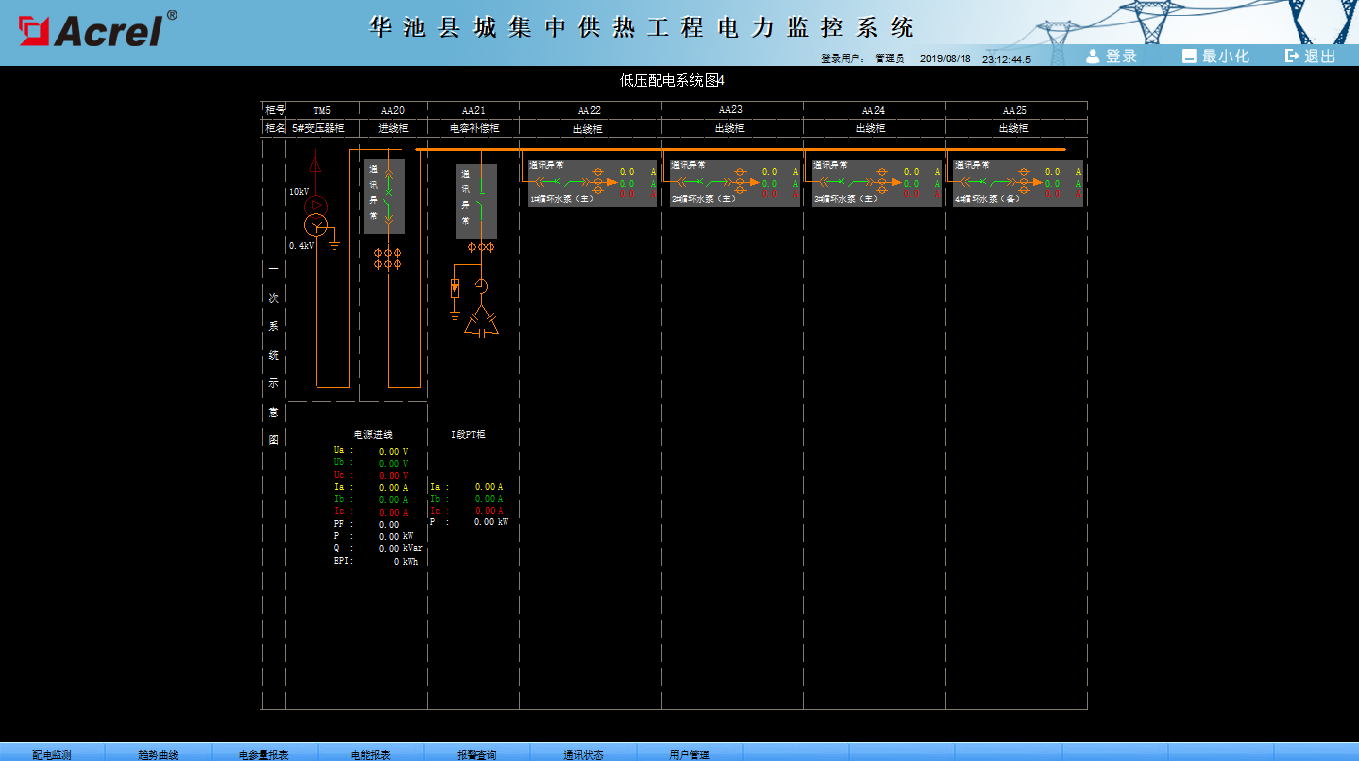This screenshot has width=1359, height=761.
Task: Click the orange load arrow of 3#循环水泵
Action: point(896,183)
